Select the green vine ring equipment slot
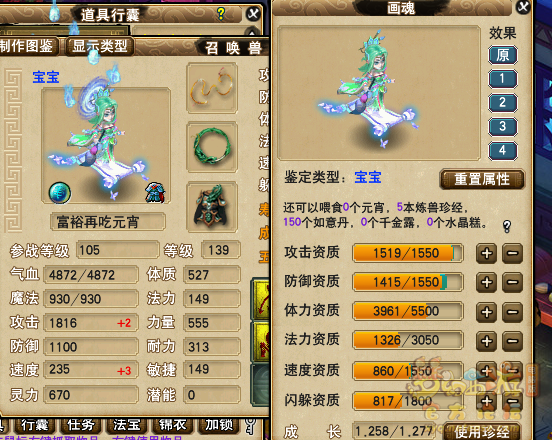Viewport: 552px width, 440px height. [212, 147]
